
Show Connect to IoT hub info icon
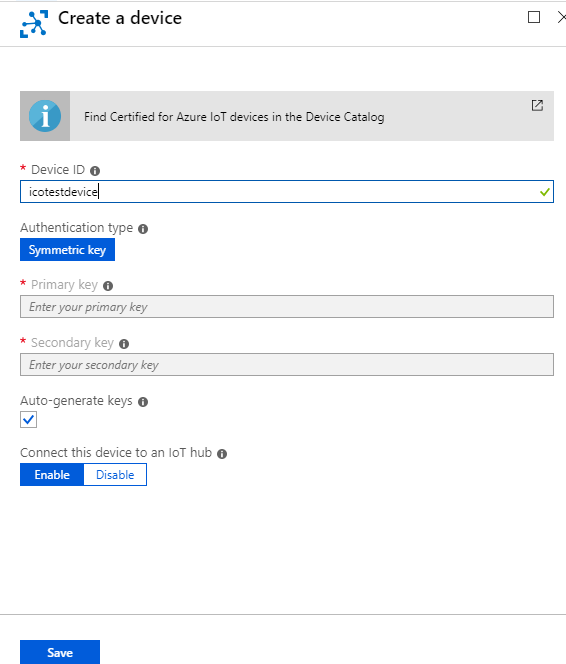click(222, 454)
